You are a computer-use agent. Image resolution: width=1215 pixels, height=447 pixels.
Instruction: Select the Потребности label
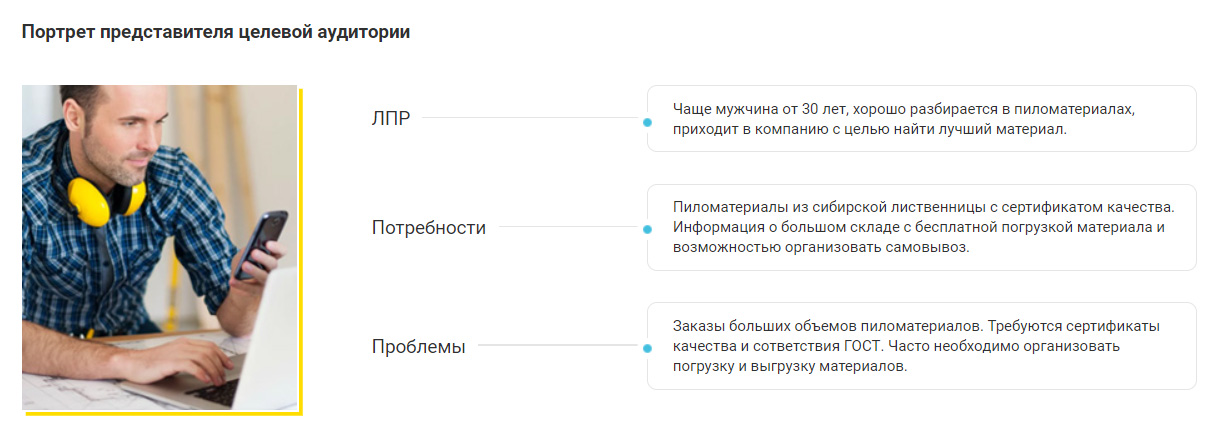429,228
